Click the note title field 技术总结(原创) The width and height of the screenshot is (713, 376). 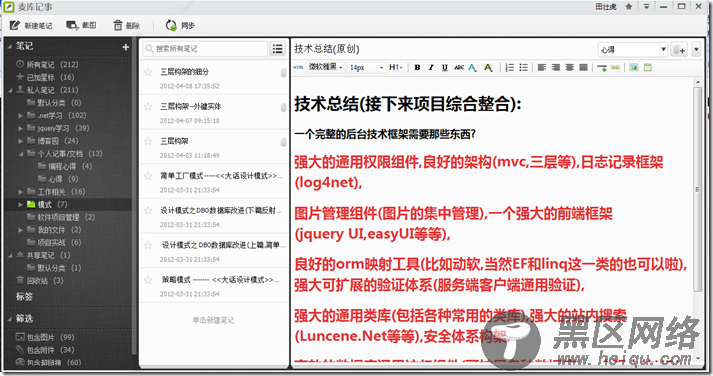326,49
